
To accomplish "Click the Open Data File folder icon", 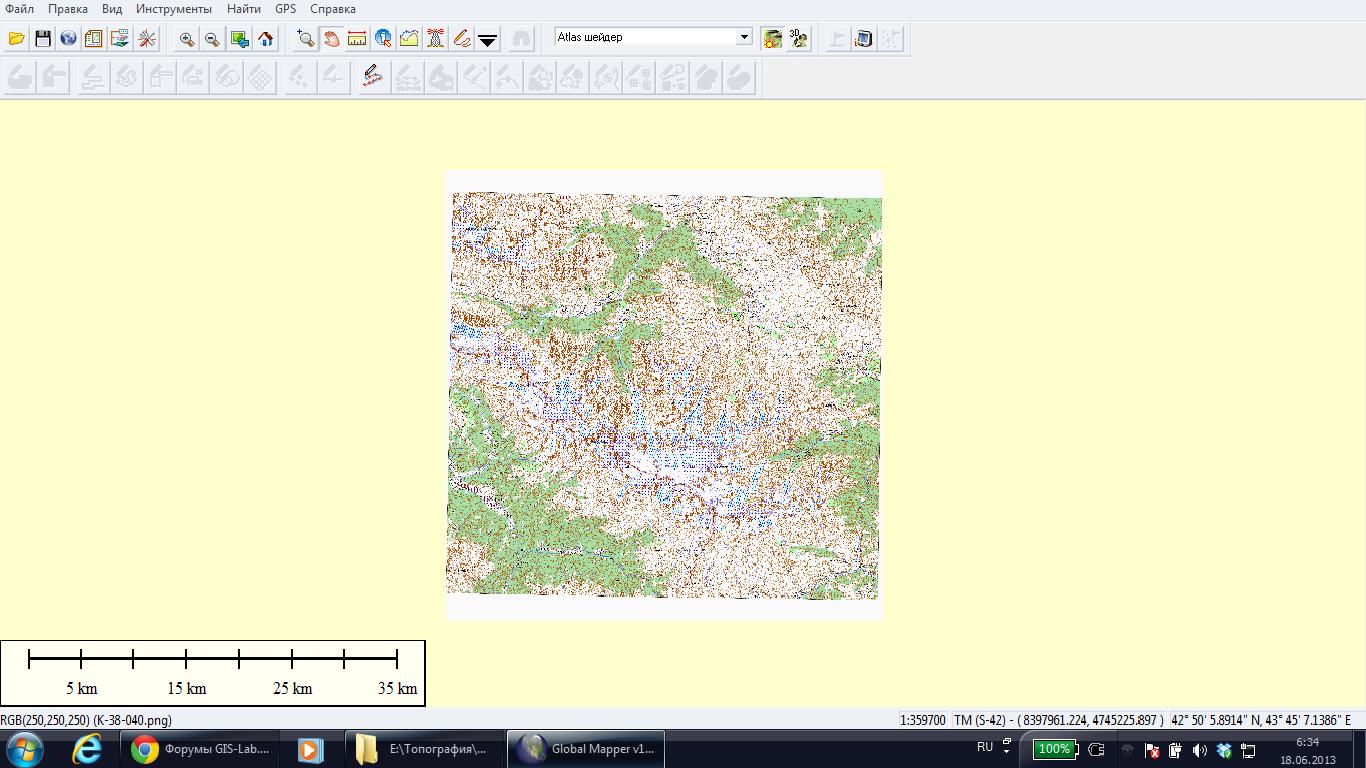I will 16,39.
